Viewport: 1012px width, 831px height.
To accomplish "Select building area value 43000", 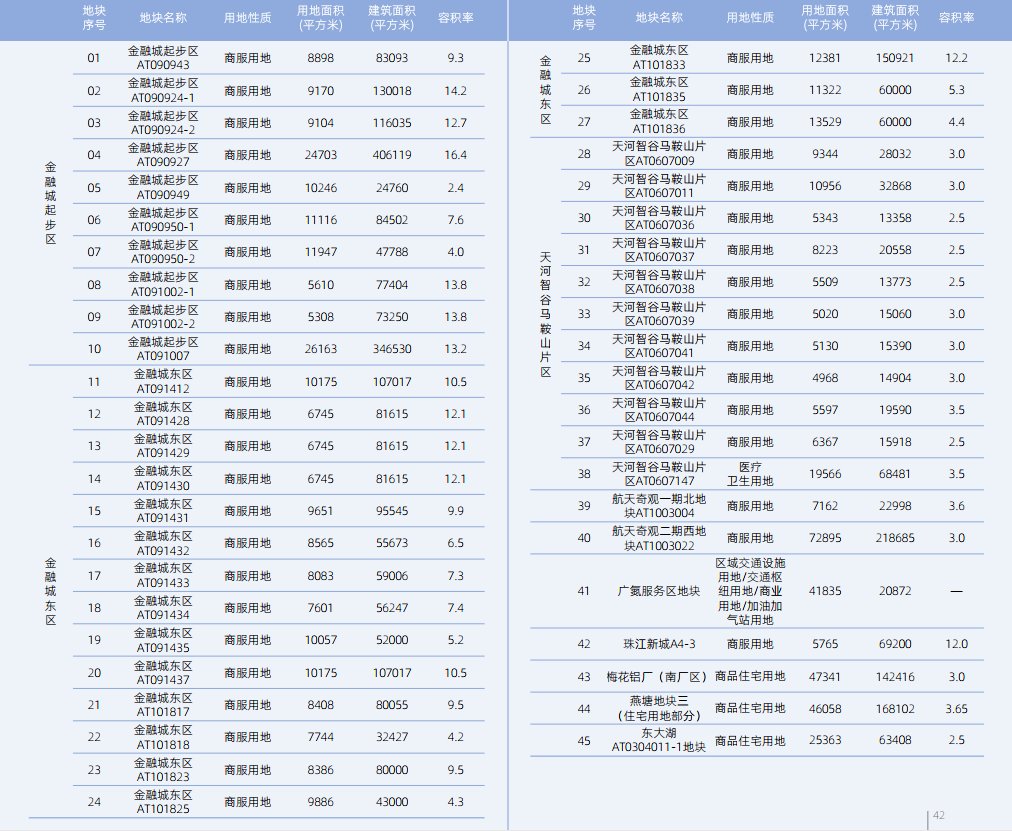I will tap(392, 802).
